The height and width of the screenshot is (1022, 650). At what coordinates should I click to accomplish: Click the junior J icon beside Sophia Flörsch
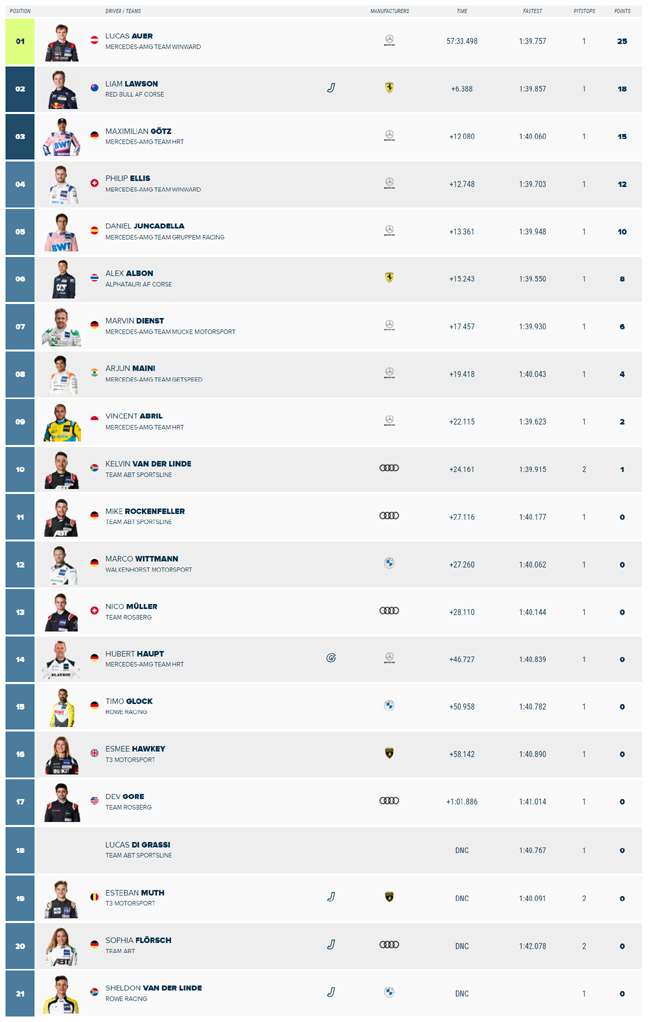tap(331, 944)
